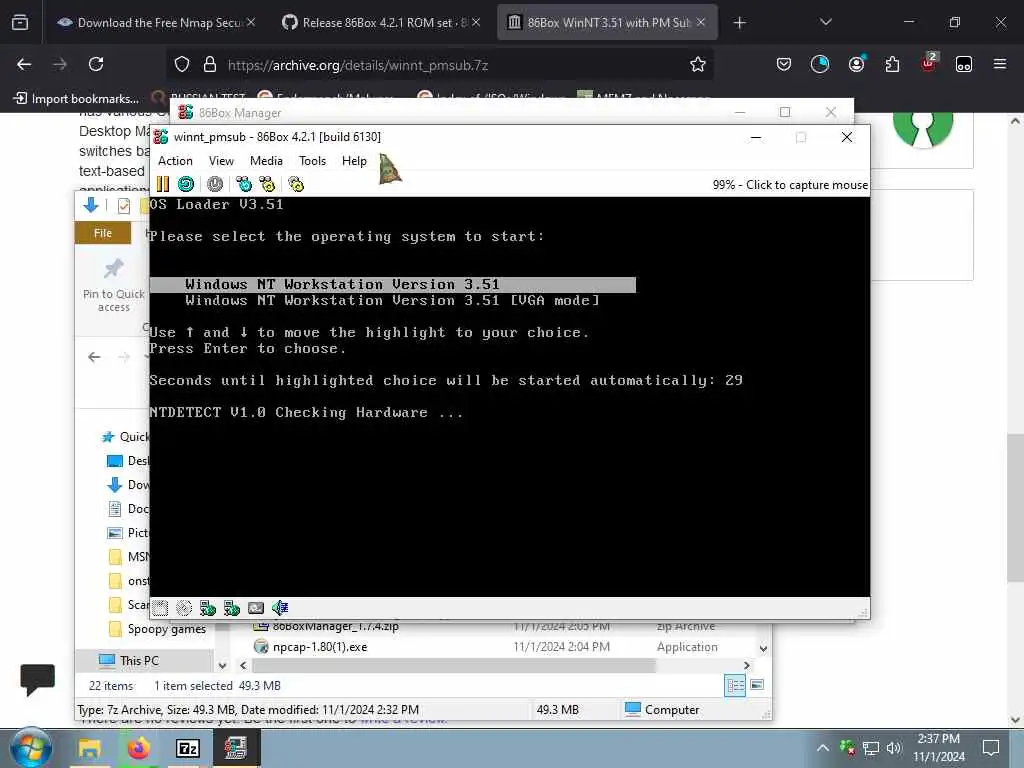Viewport: 1024px width, 768px height.
Task: Open the Tools menu in 86Box
Action: pos(312,161)
